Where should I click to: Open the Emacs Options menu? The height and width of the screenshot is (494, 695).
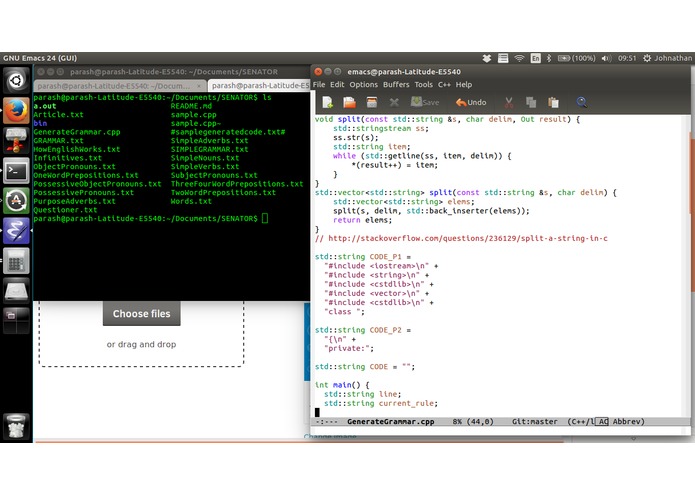[x=363, y=85]
